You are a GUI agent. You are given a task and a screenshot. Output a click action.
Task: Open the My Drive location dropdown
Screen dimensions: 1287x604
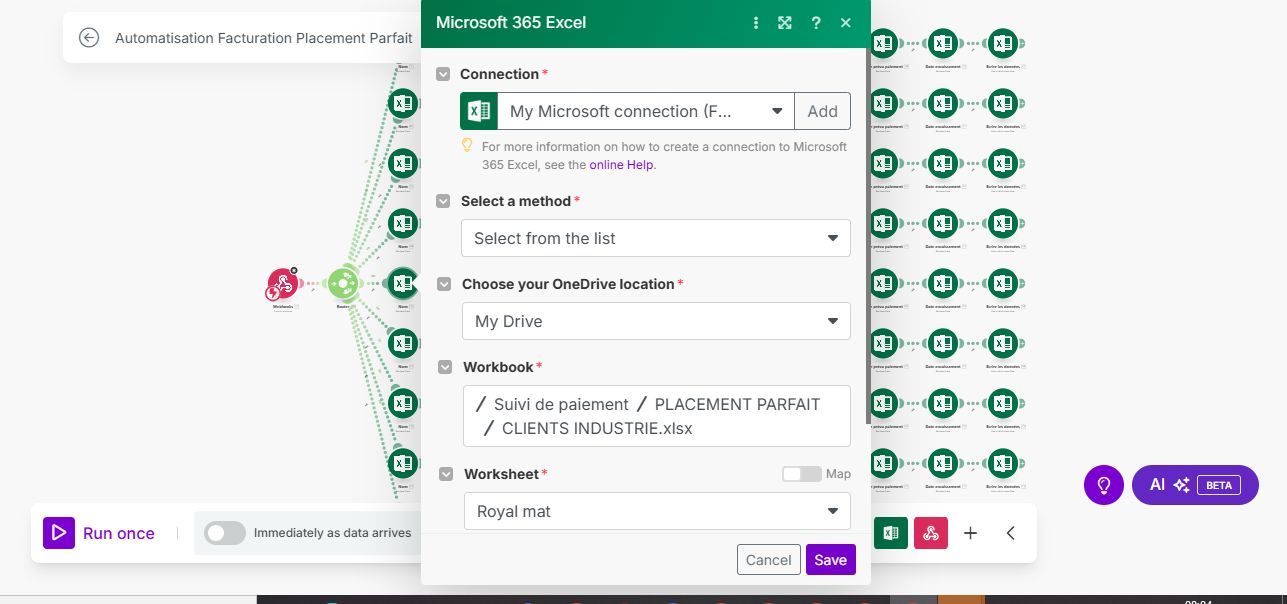point(656,321)
